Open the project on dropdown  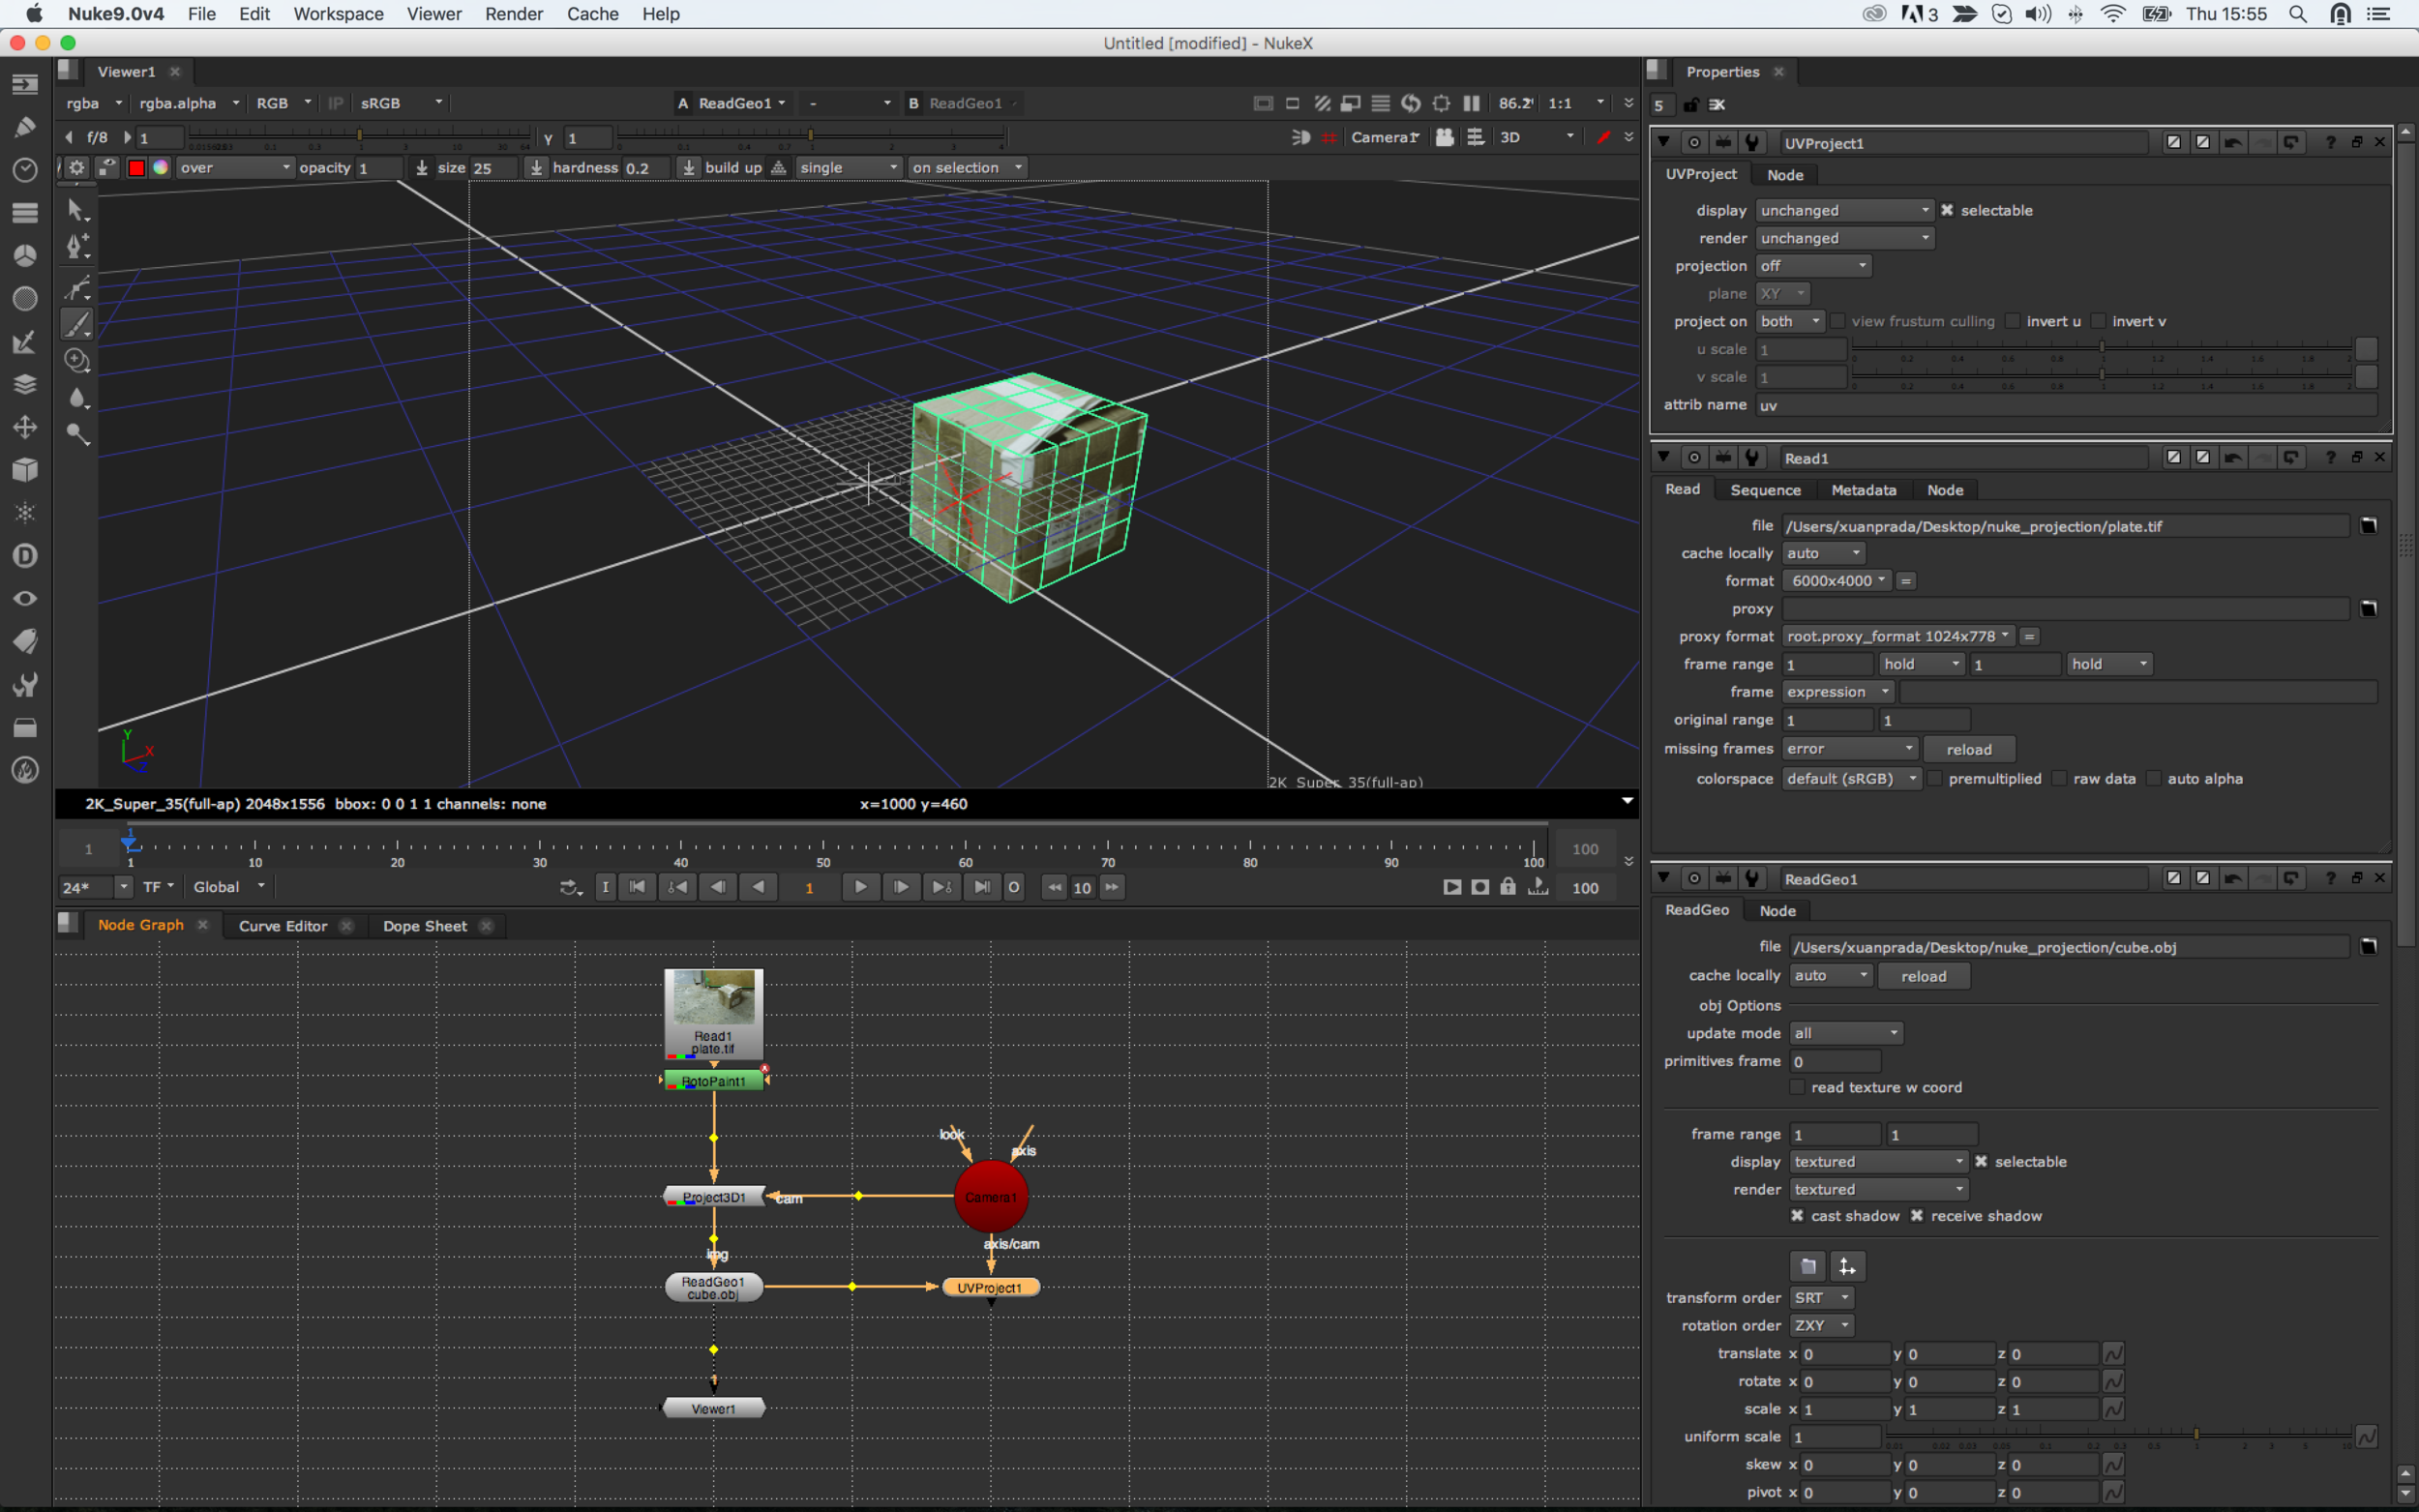point(1790,321)
